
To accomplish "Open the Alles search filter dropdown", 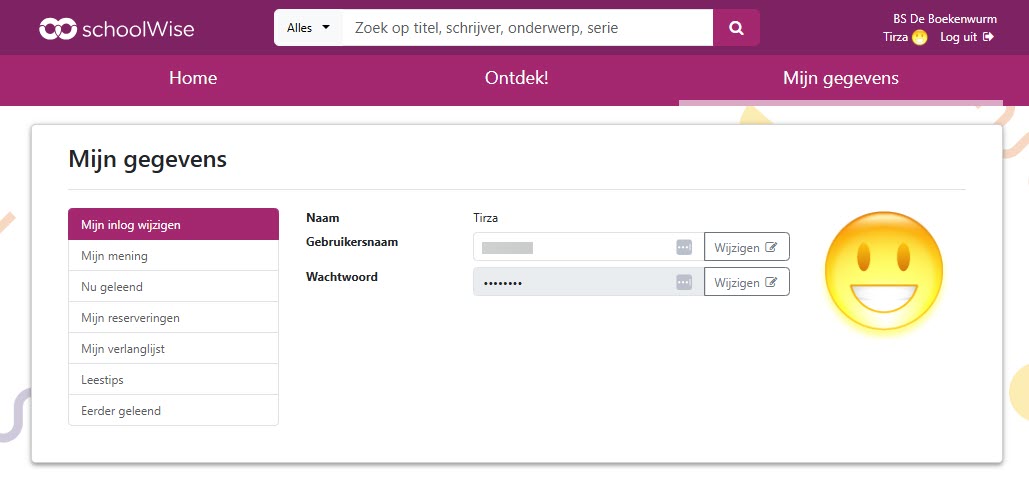I will click(308, 28).
